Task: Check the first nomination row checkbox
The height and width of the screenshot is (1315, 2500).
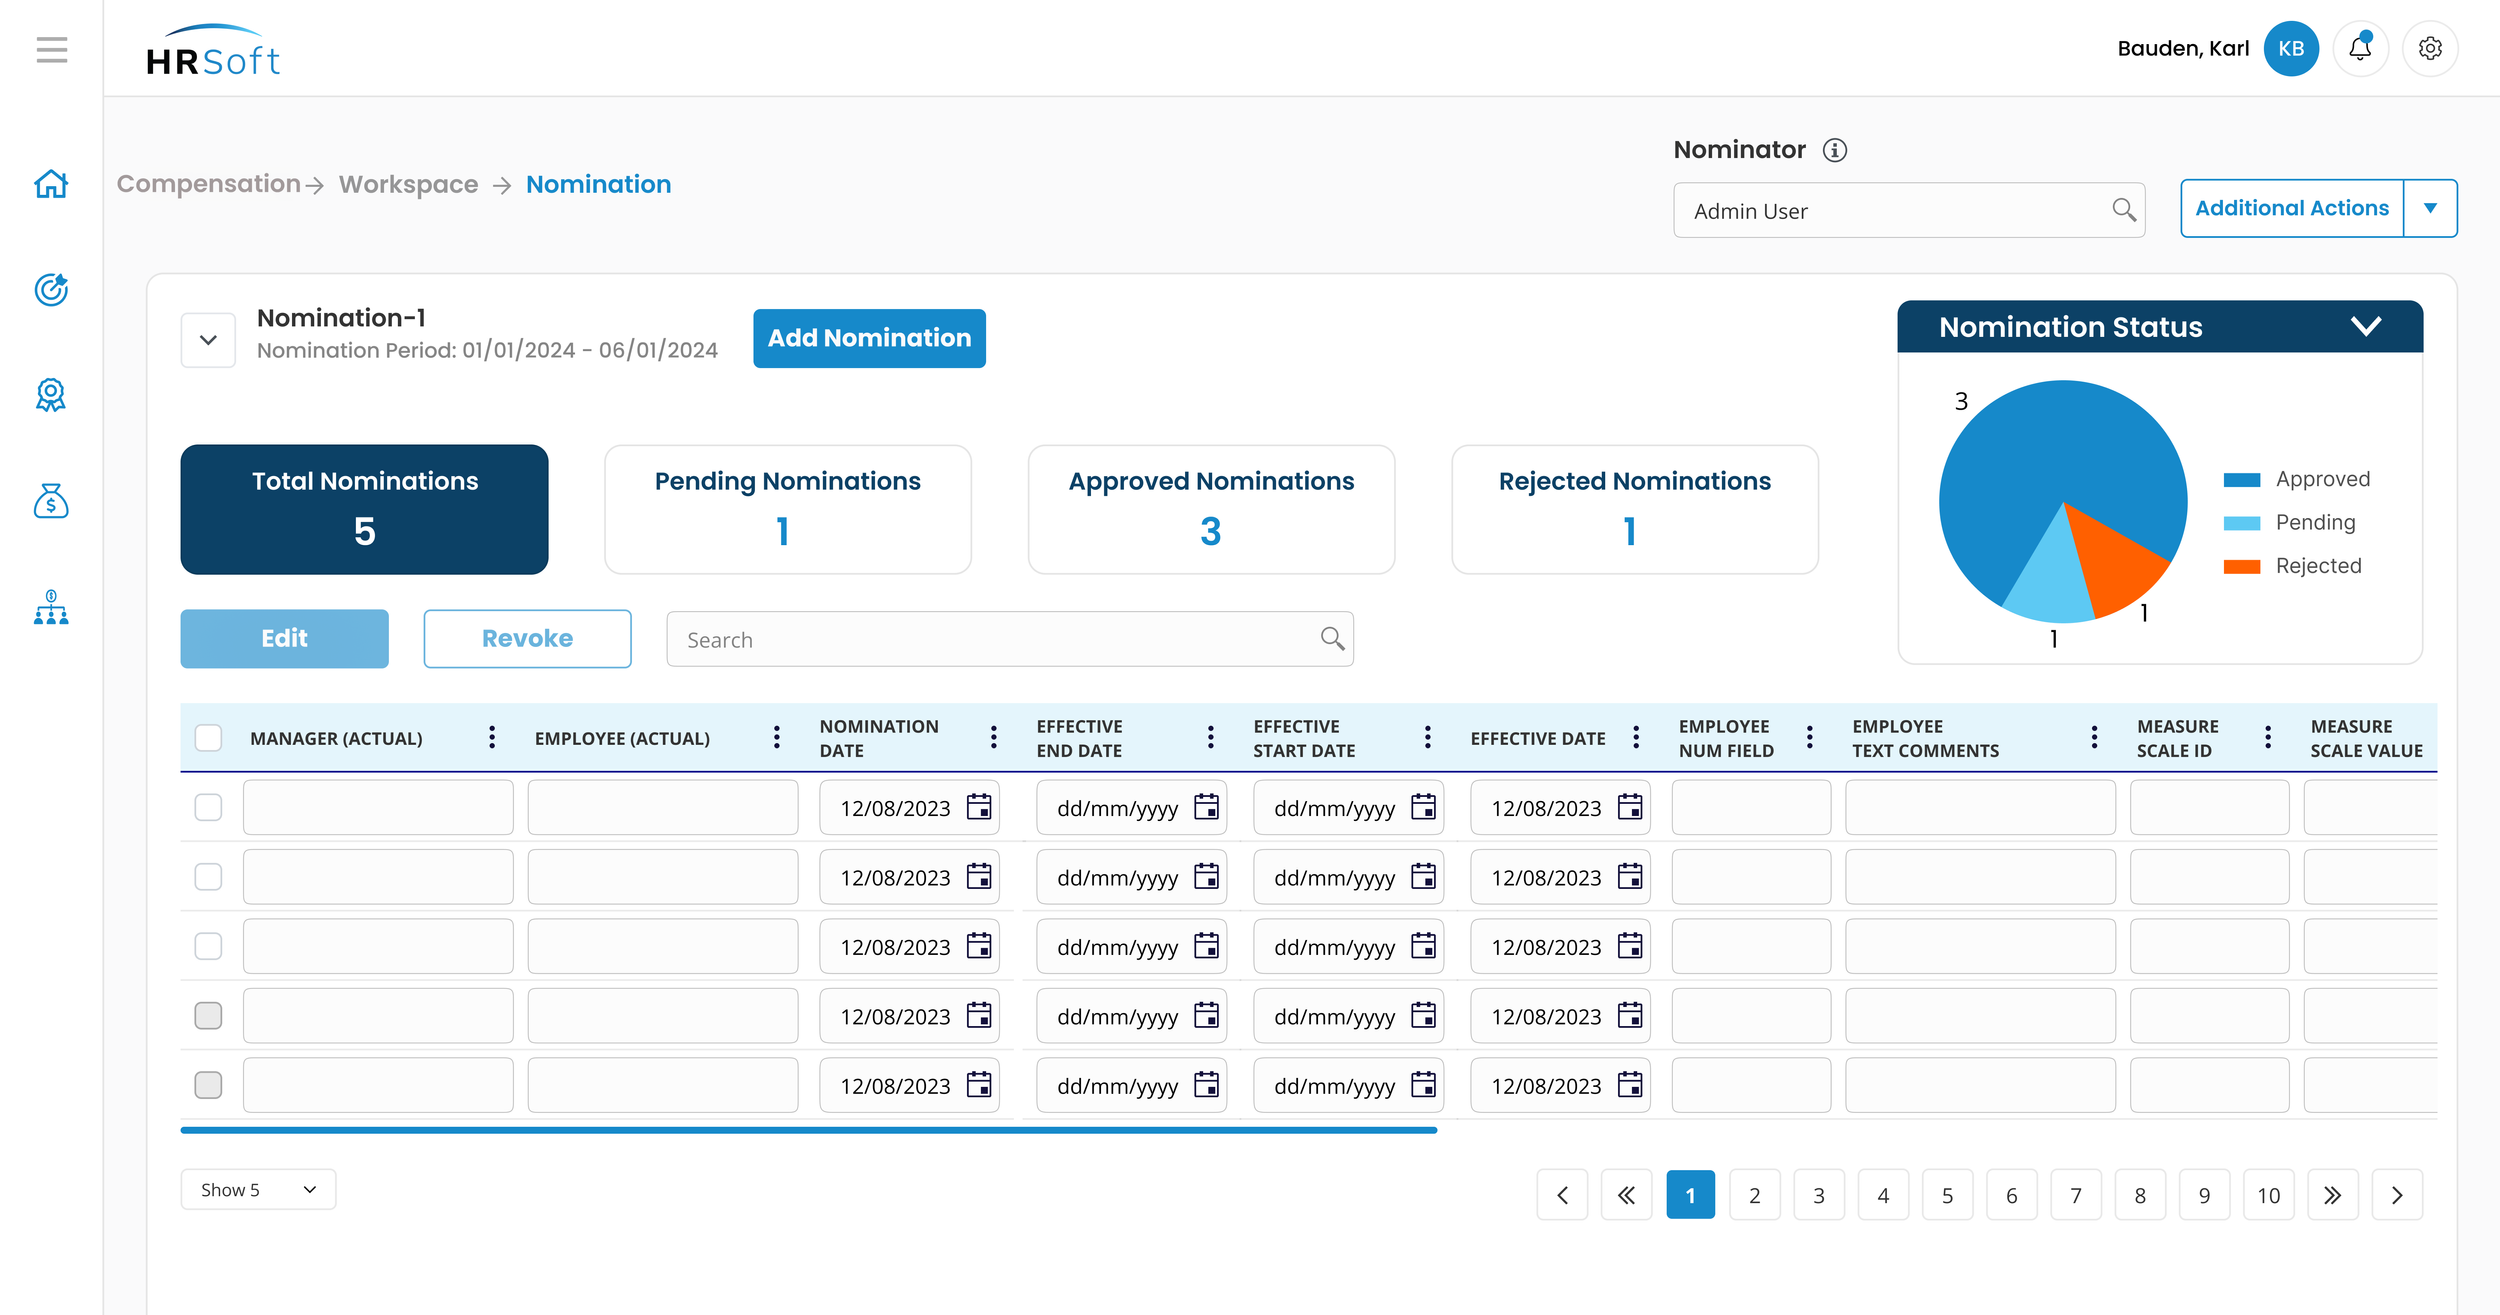Action: (208, 807)
